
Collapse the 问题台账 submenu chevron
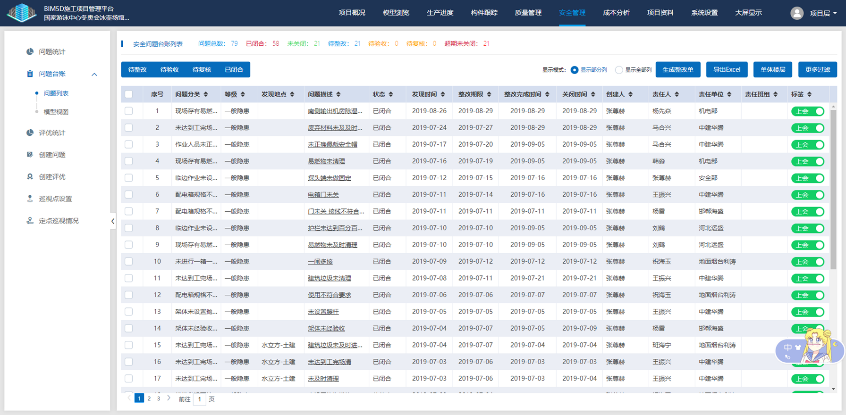tap(94, 74)
